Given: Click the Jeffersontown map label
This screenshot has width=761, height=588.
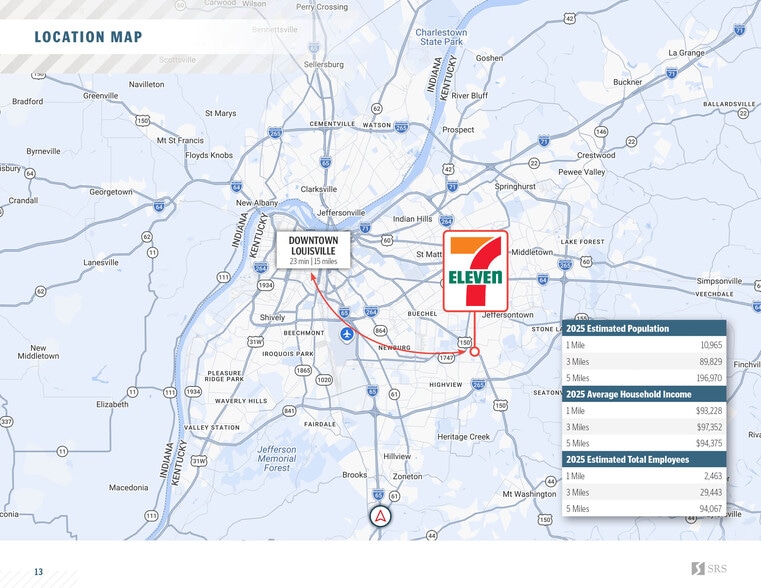Looking at the screenshot, I should pos(508,315).
